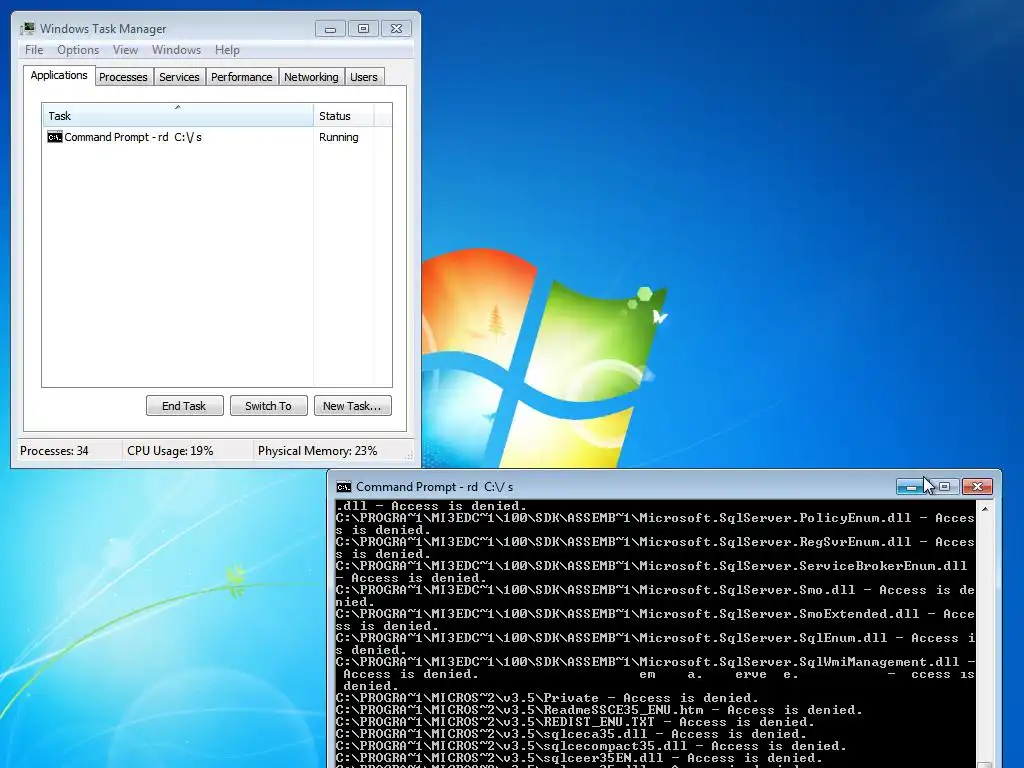The image size is (1024, 768).
Task: Open the Windows menu in Task Manager
Action: 176,50
